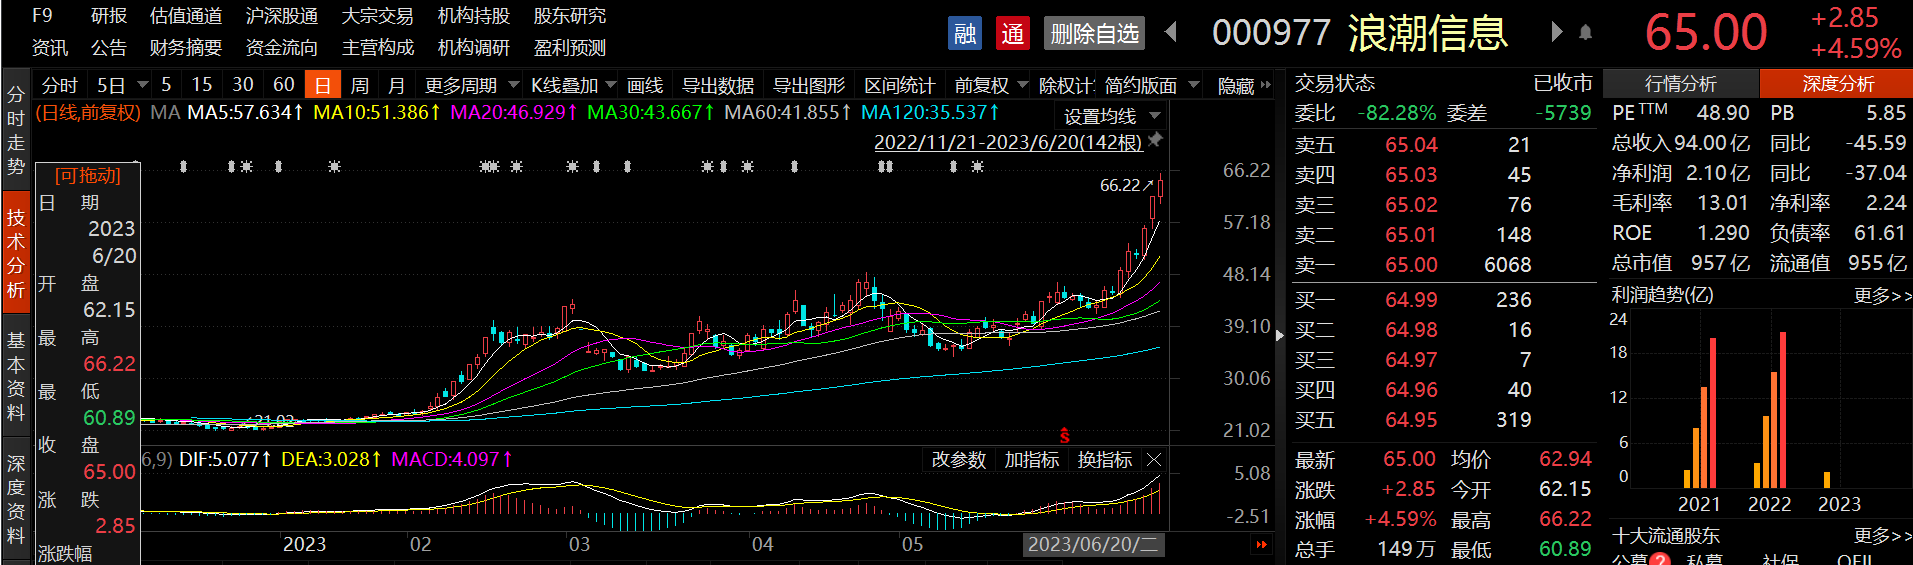Open 沪深股通 menu item
1913x565 pixels.
[x=281, y=16]
